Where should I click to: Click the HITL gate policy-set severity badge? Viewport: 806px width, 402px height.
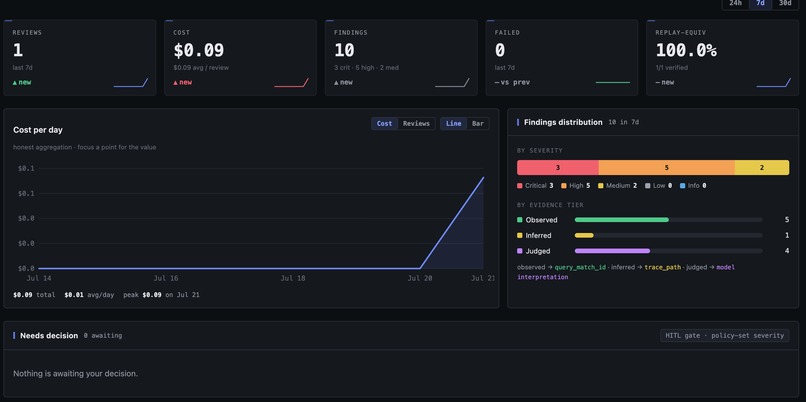(x=724, y=336)
